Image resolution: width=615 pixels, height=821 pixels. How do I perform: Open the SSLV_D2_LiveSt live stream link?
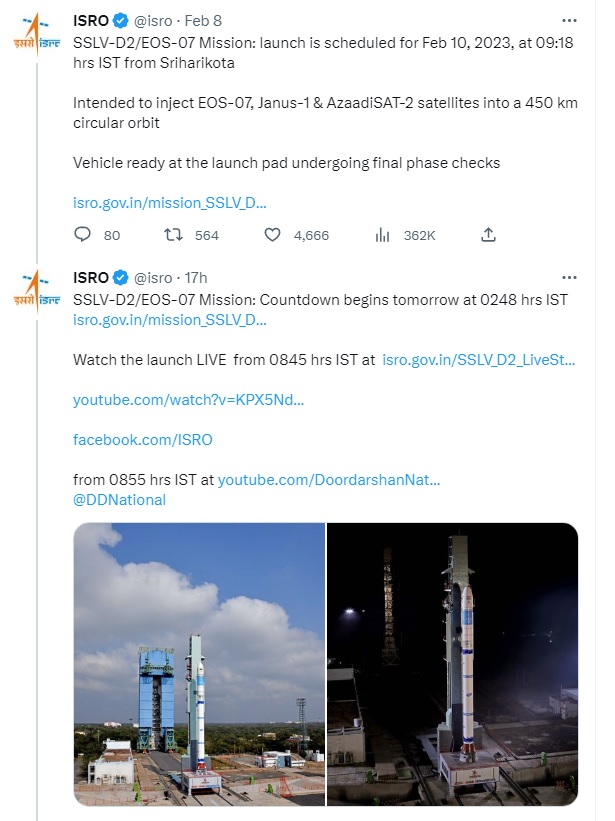tap(479, 358)
